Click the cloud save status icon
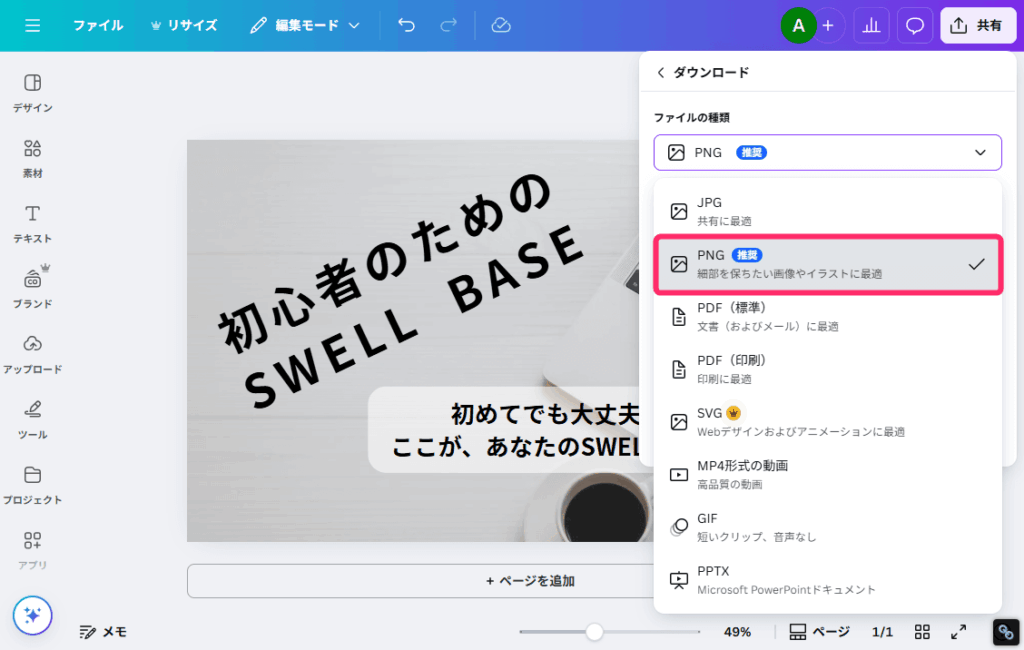Screen dimensions: 1024x650 pos(501,25)
